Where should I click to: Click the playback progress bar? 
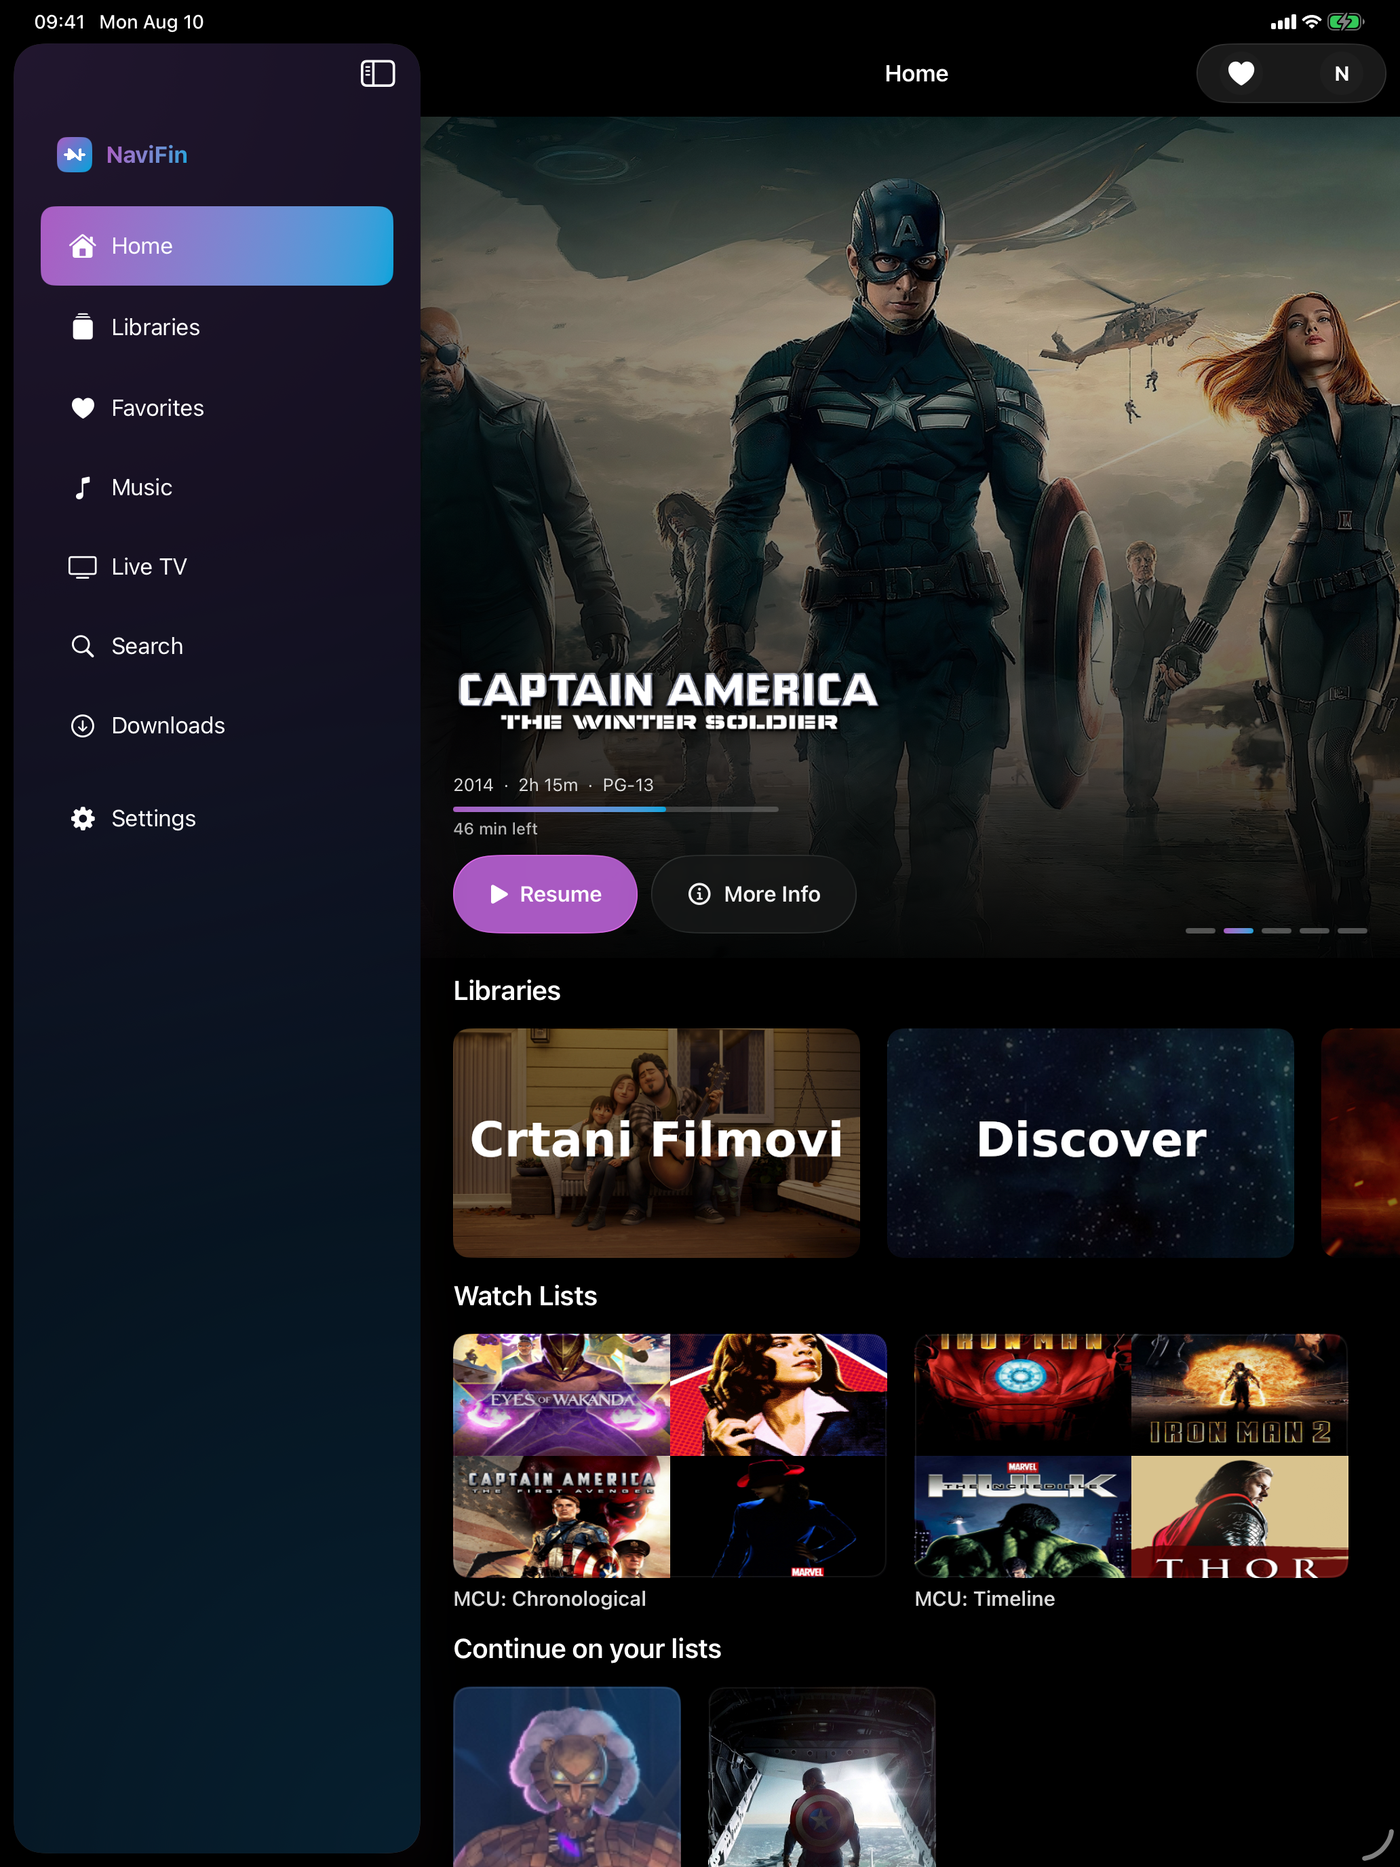(616, 809)
